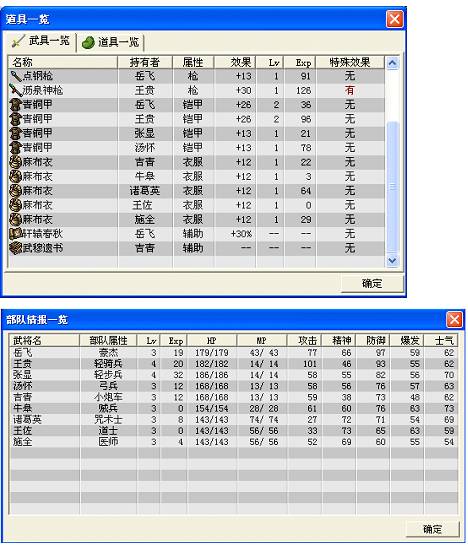This screenshot has height=548, width=468.
Task: Click the 轩辕春秋 book icon
Action: pos(16,234)
